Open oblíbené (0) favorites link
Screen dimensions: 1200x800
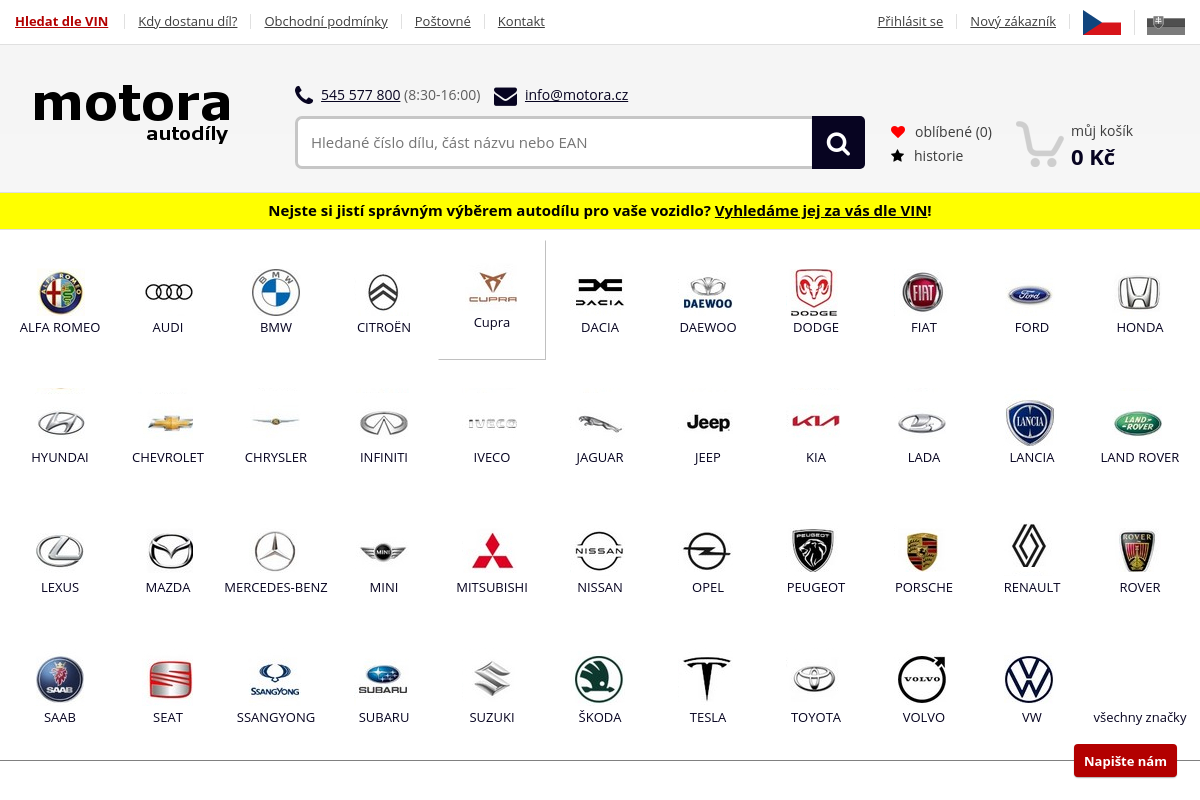pos(953,132)
